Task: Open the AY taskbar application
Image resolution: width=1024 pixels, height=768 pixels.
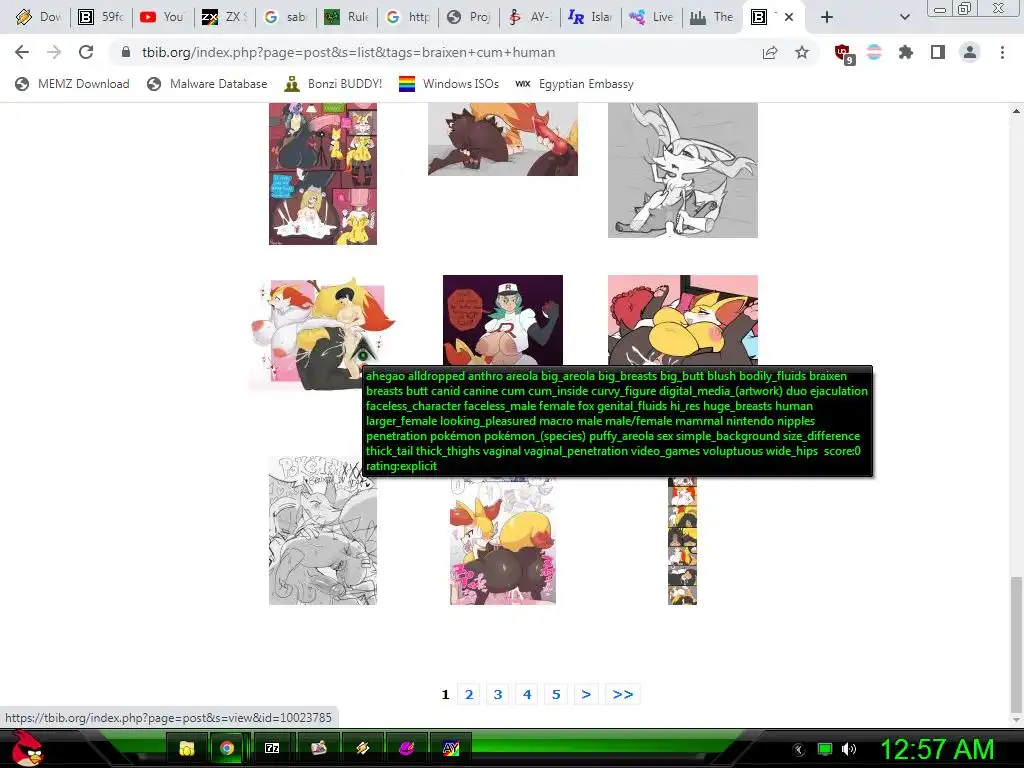Action: (451, 748)
